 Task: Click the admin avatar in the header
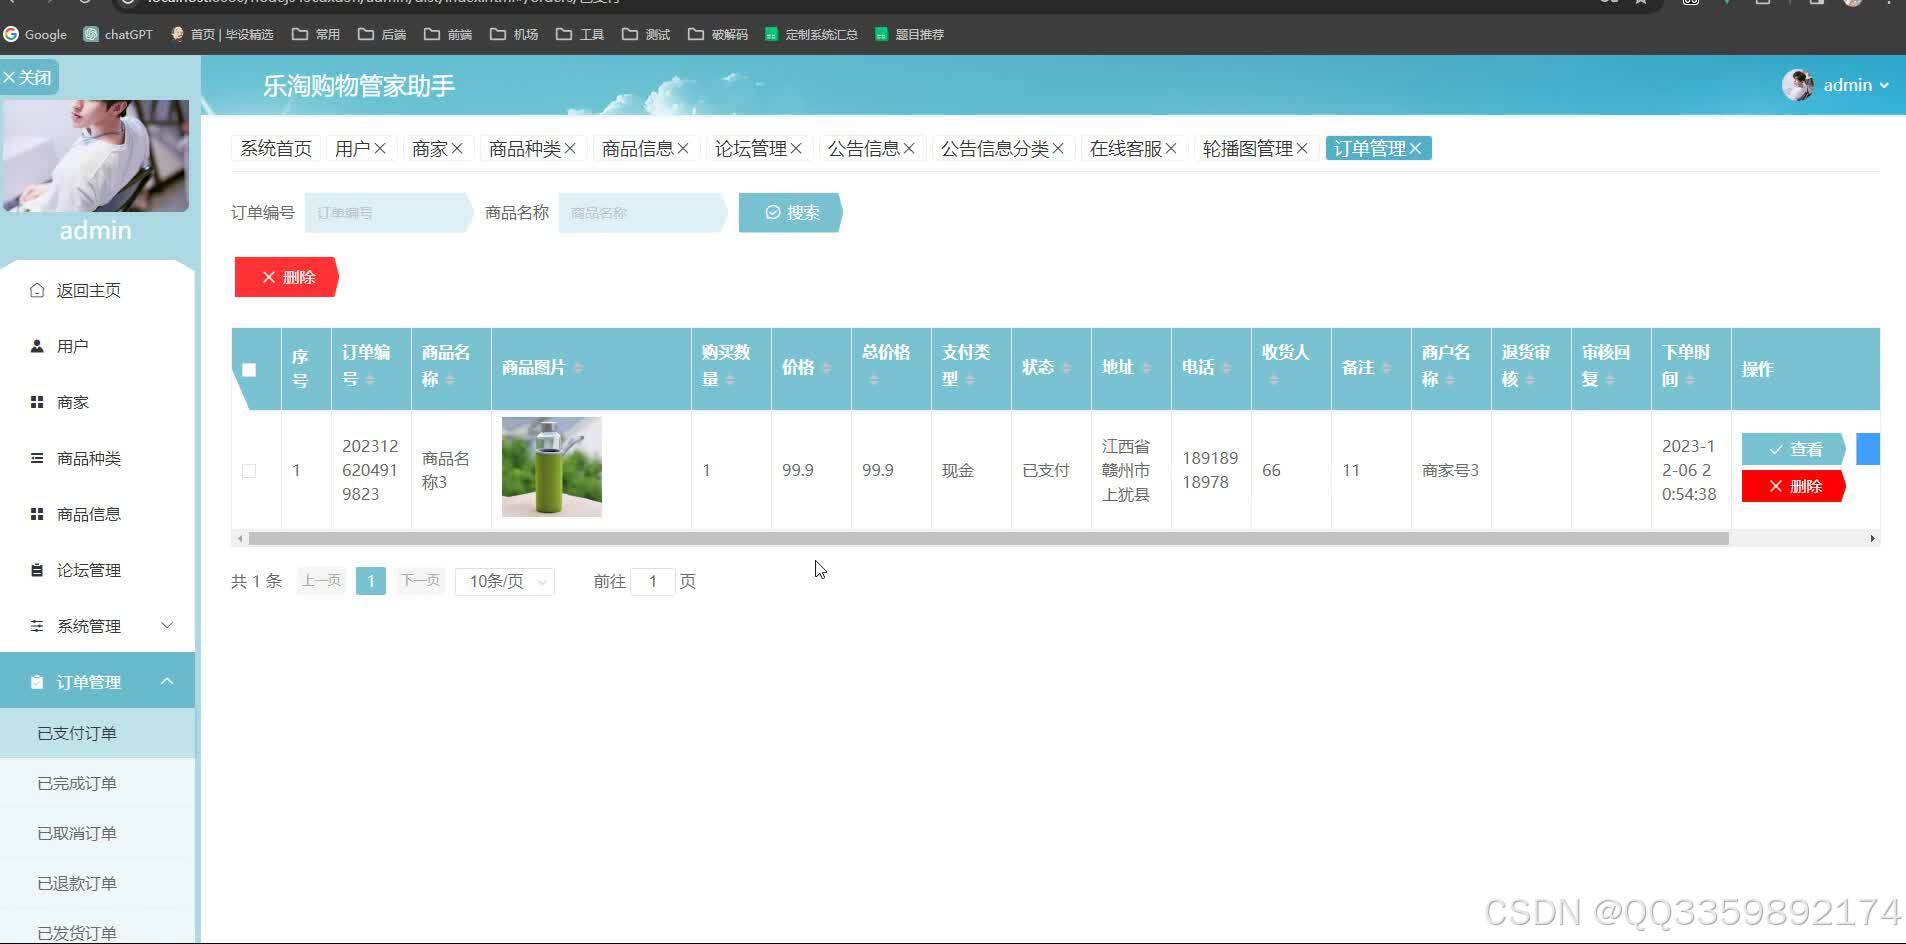tap(1797, 85)
